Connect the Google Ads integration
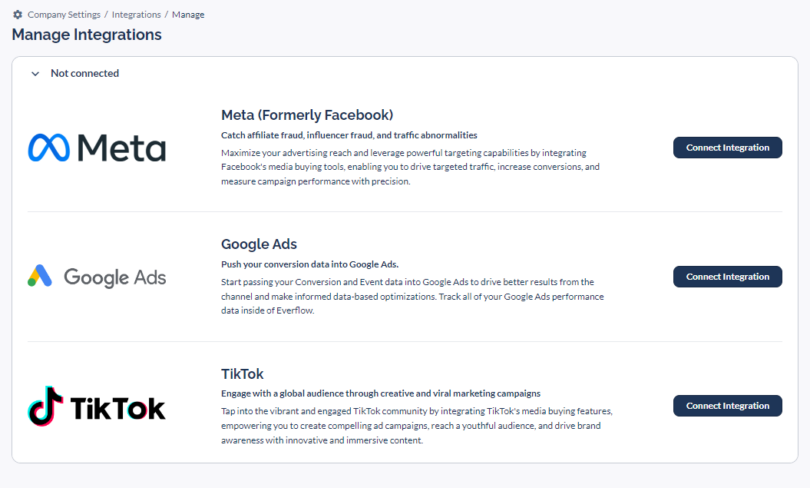810x488 pixels. coord(727,276)
